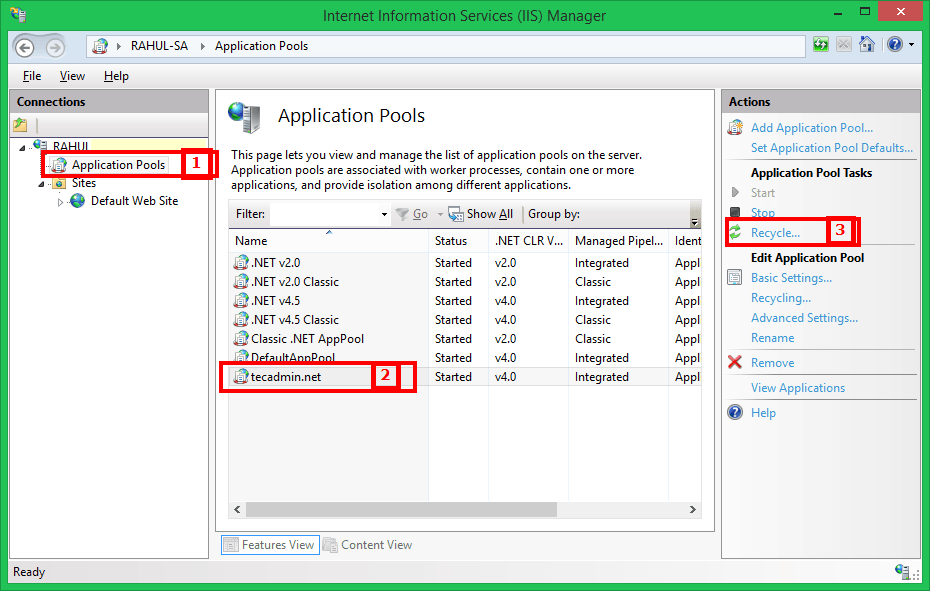Collapse the Sites node in Connections
The height and width of the screenshot is (591, 930).
click(x=42, y=182)
